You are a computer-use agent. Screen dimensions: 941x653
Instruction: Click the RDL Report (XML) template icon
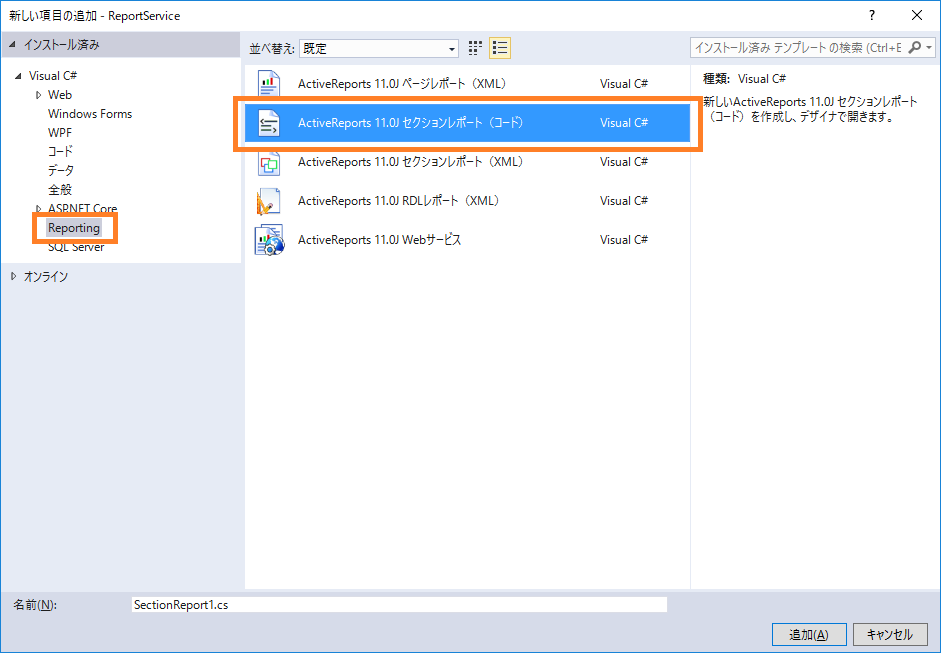point(269,201)
